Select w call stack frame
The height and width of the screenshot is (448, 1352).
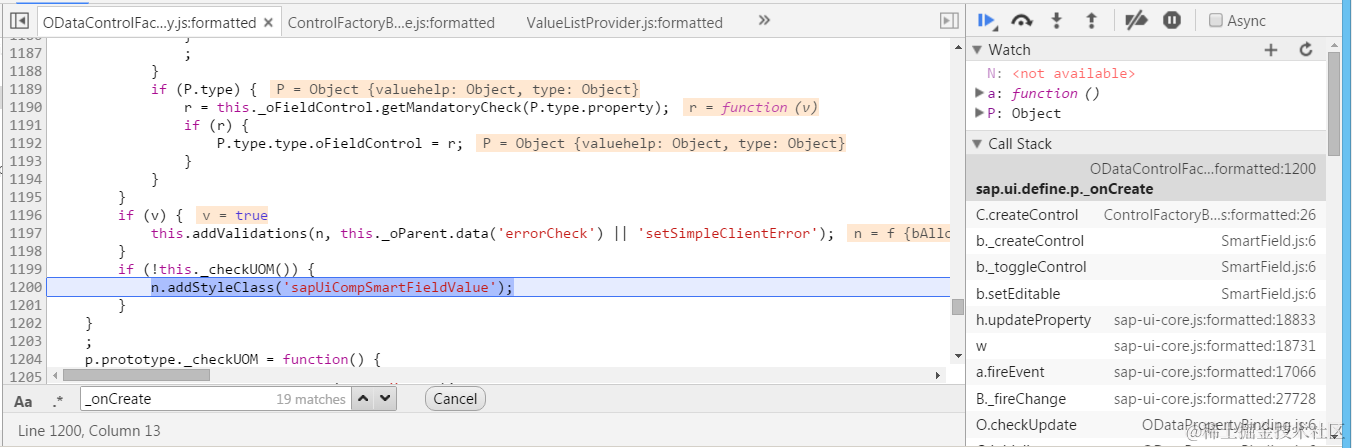pyautogui.click(x=1147, y=346)
